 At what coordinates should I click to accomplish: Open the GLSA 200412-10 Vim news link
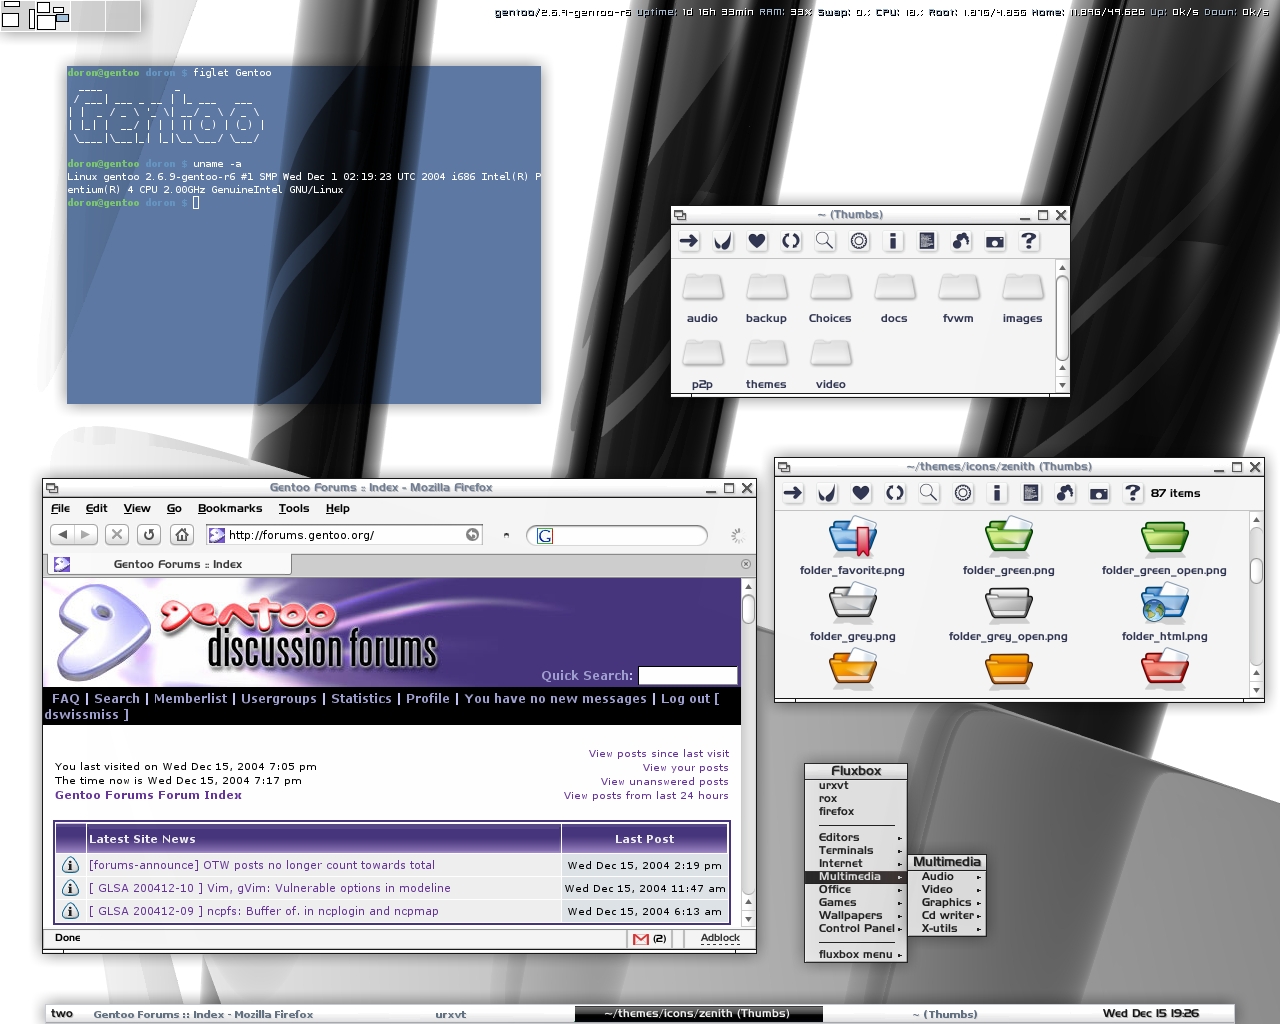(x=270, y=888)
